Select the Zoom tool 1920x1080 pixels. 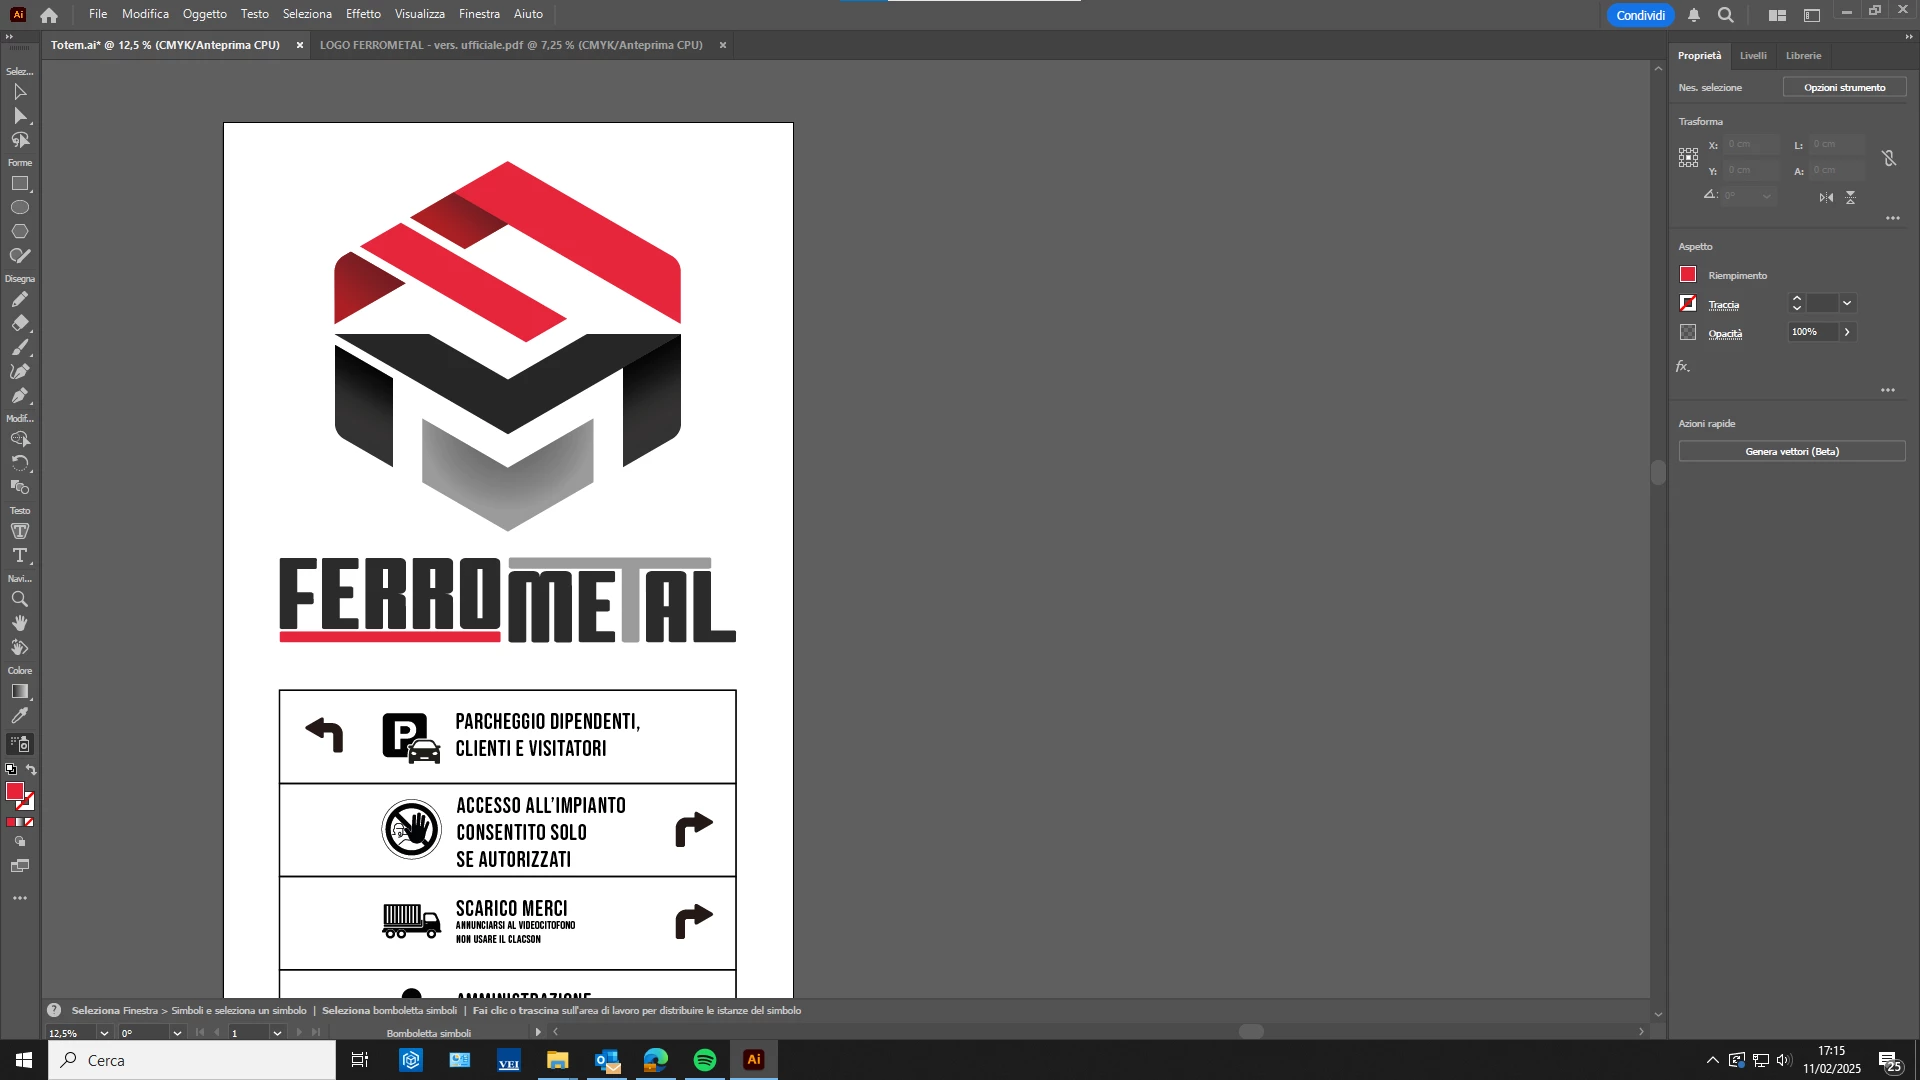click(20, 600)
